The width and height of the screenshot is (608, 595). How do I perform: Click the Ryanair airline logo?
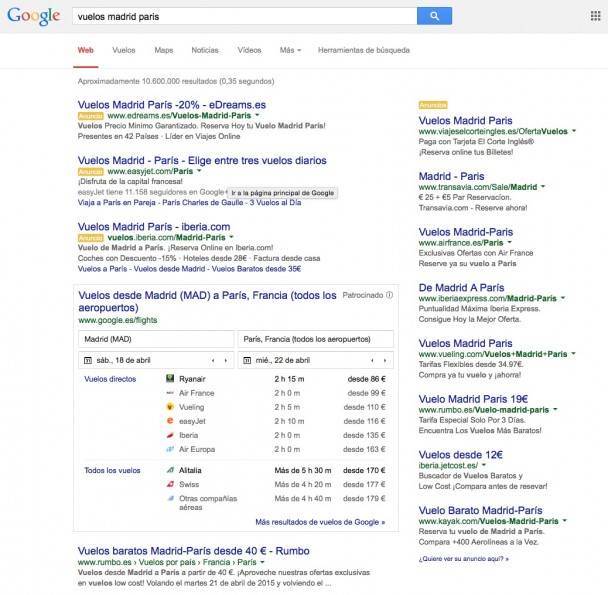[x=170, y=379]
